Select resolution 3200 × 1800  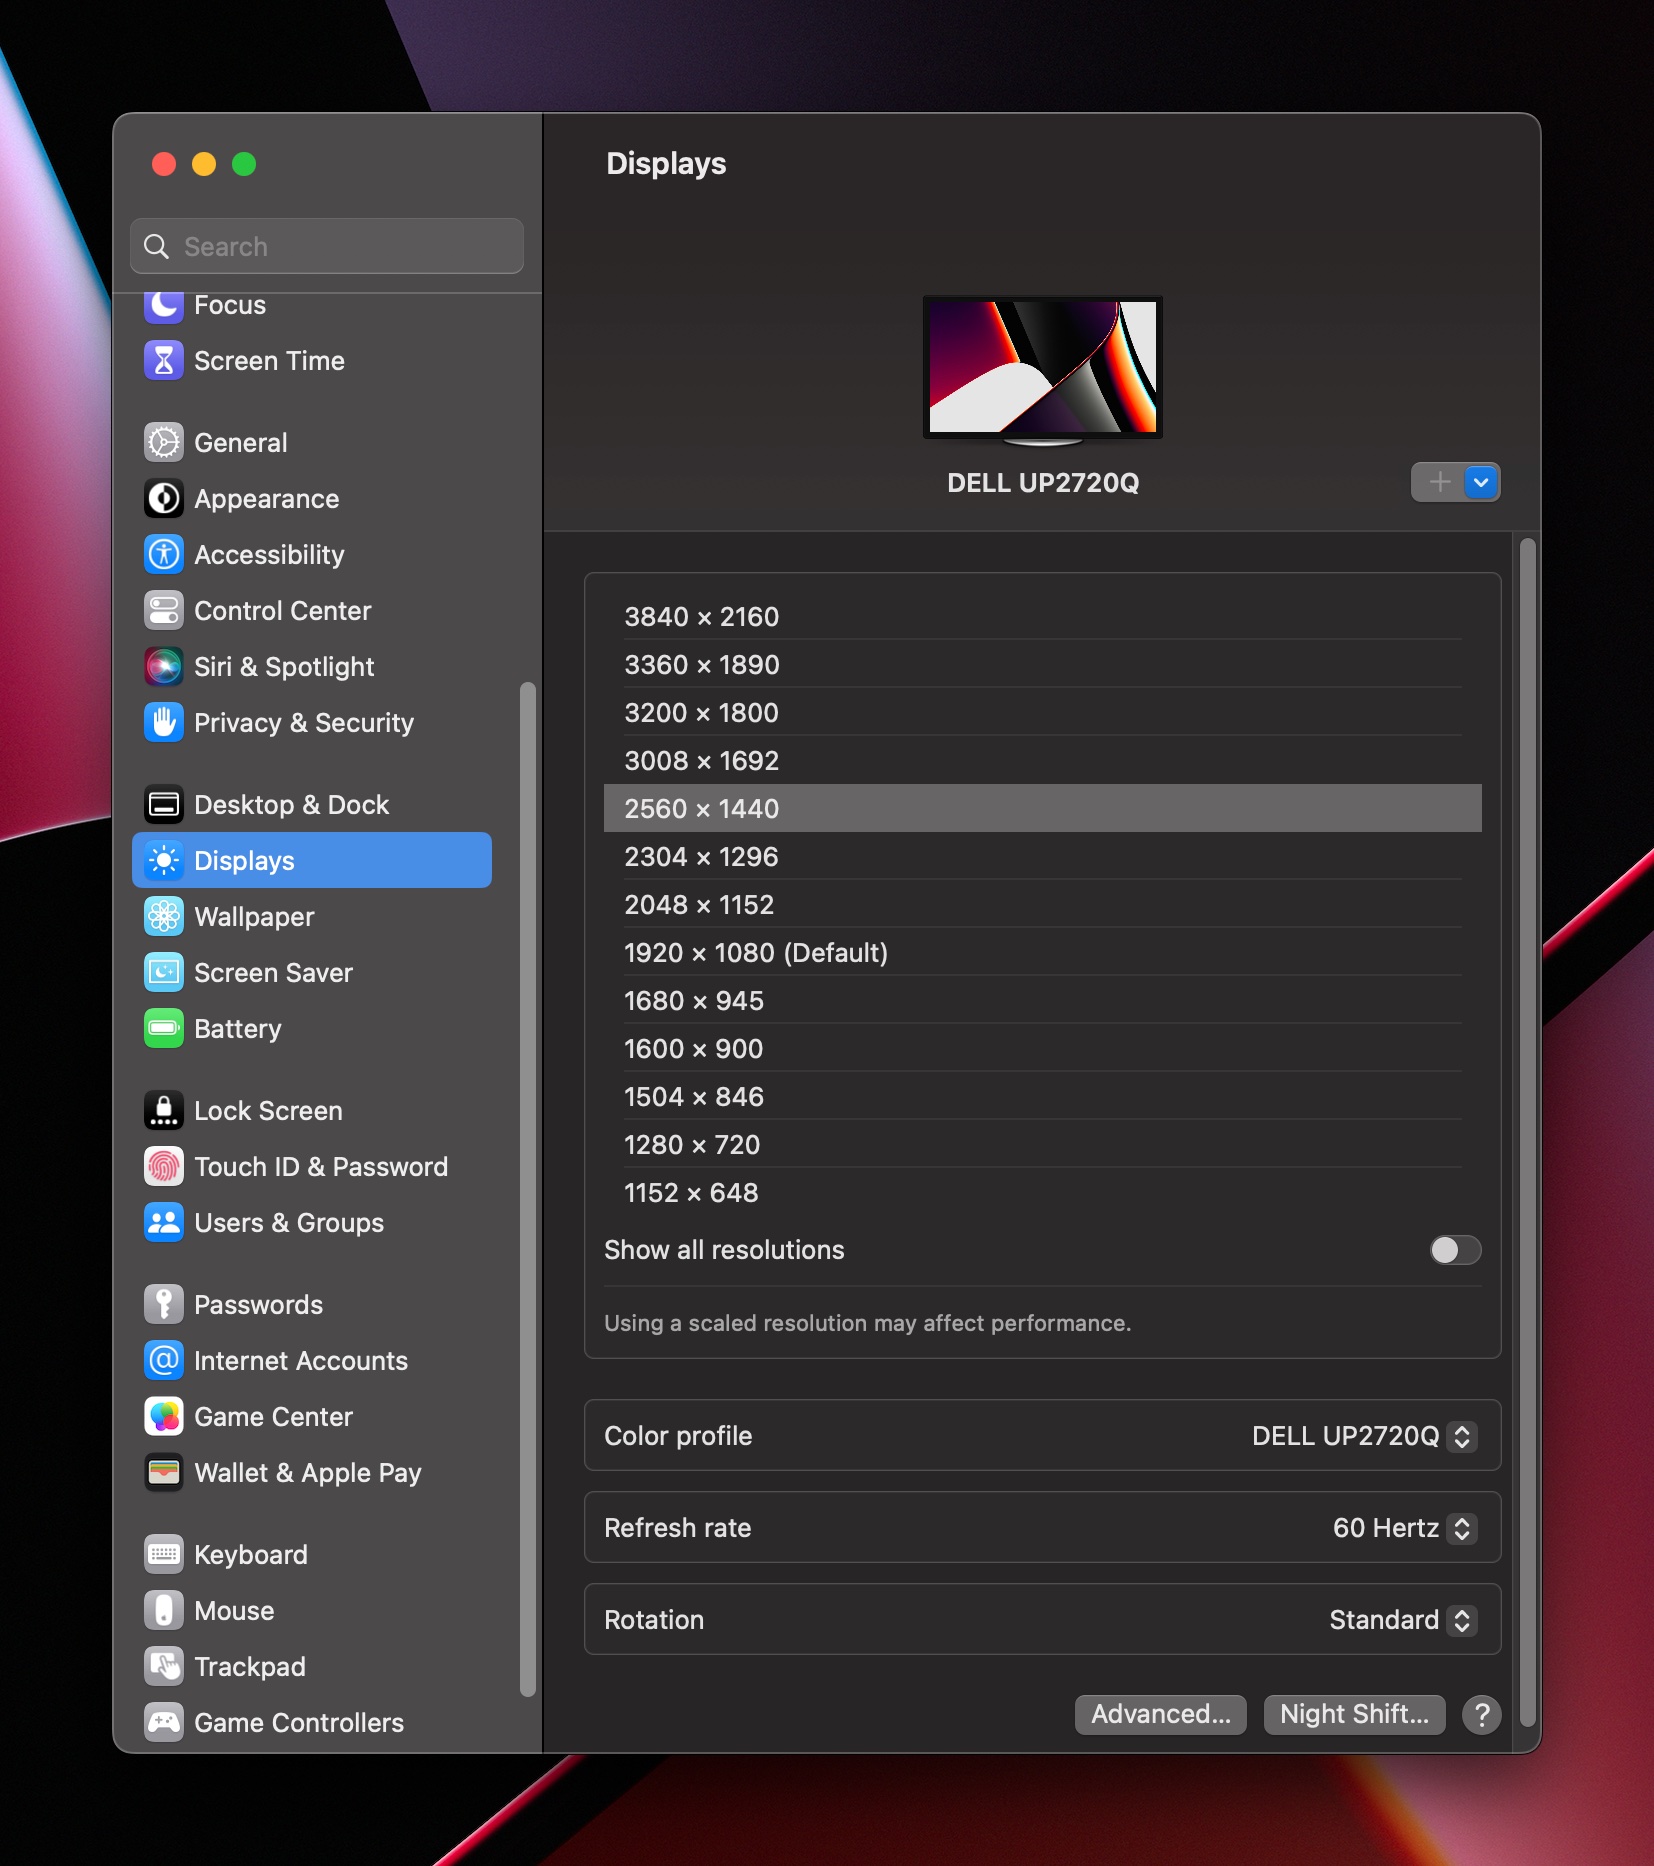point(1043,713)
